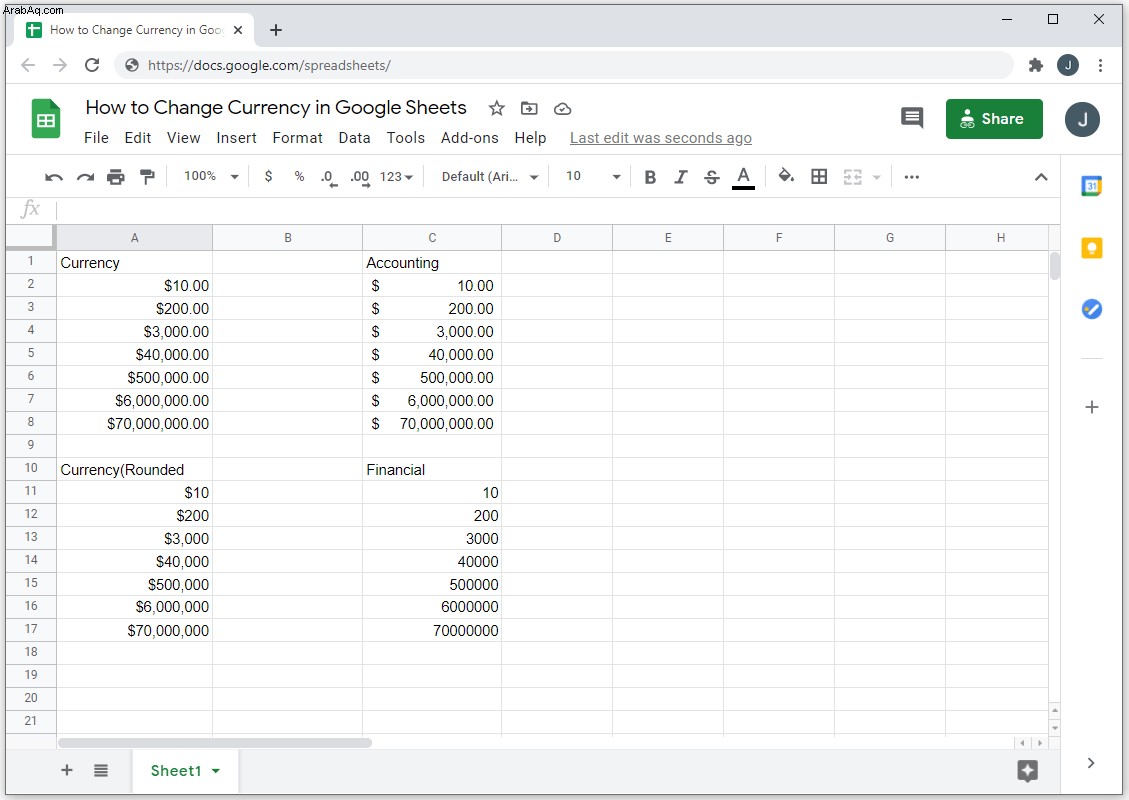The height and width of the screenshot is (800, 1129).
Task: Check the cloud document status icon
Action: [562, 109]
